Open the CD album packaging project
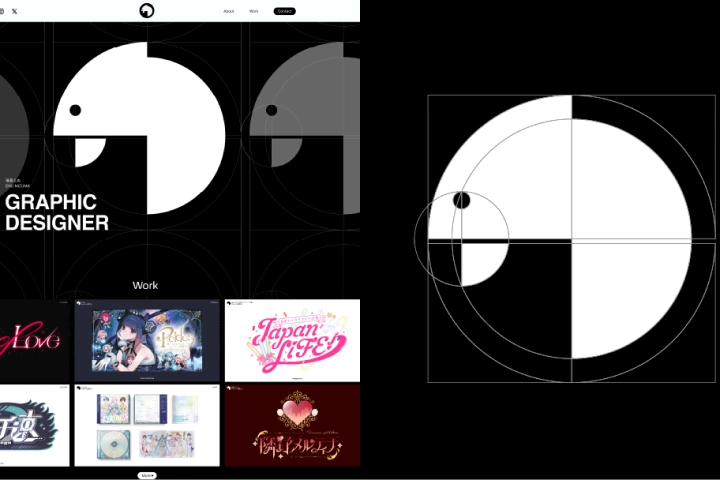 coord(147,425)
